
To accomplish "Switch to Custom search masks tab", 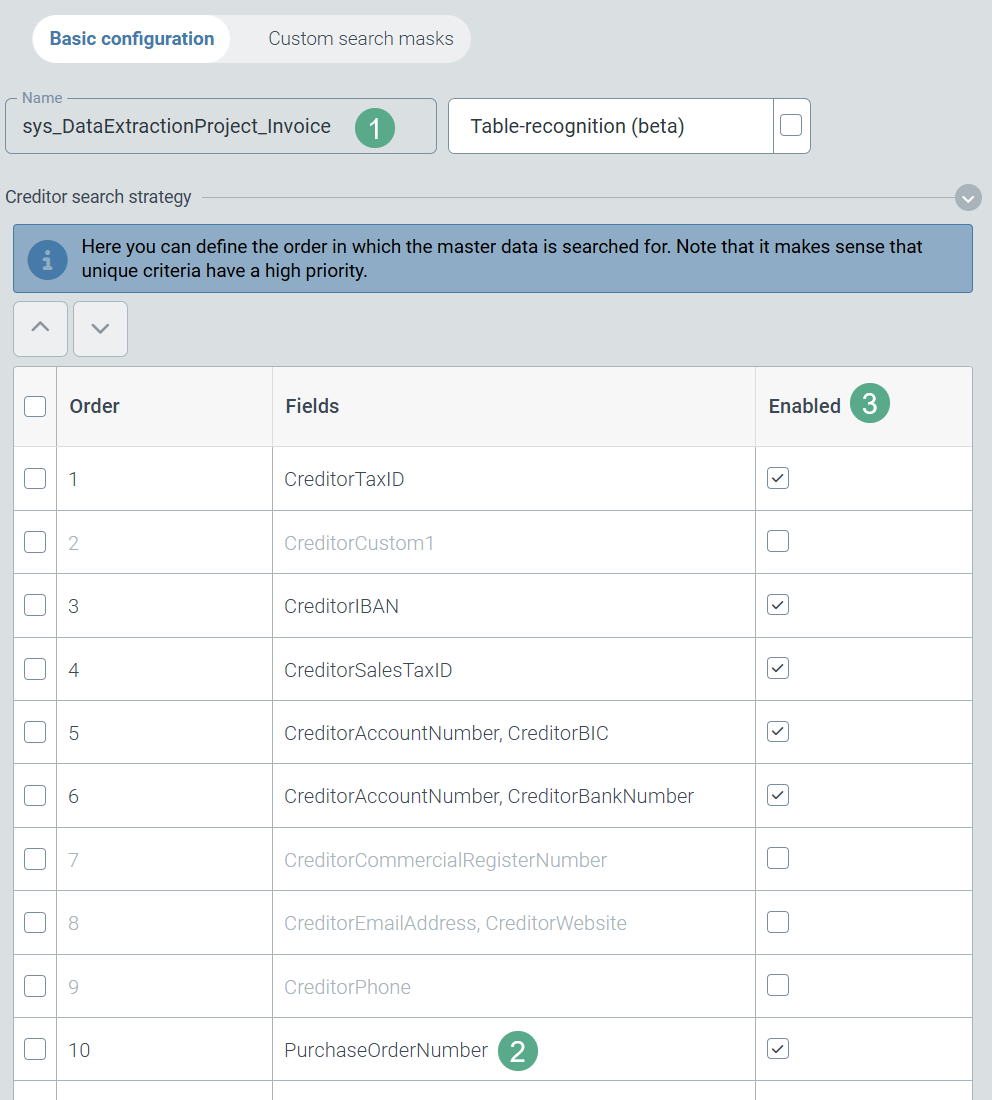I will (360, 39).
